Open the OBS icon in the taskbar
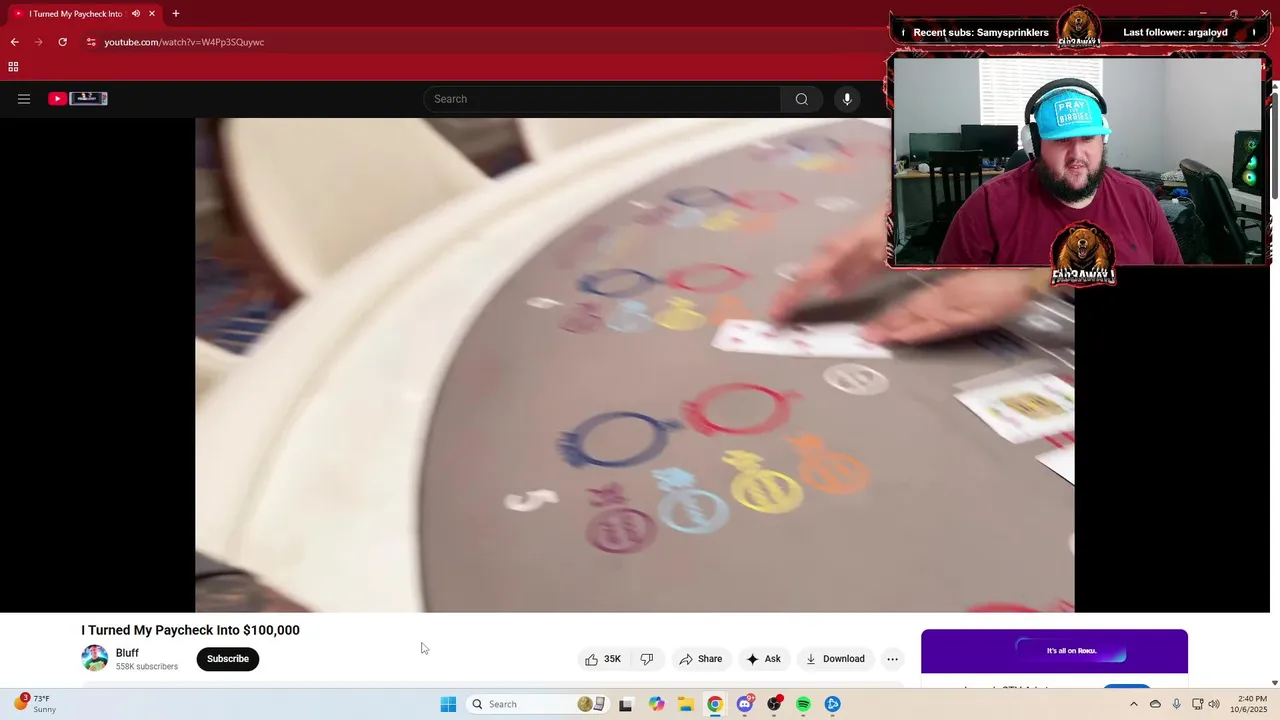Image resolution: width=1280 pixels, height=720 pixels. click(774, 704)
